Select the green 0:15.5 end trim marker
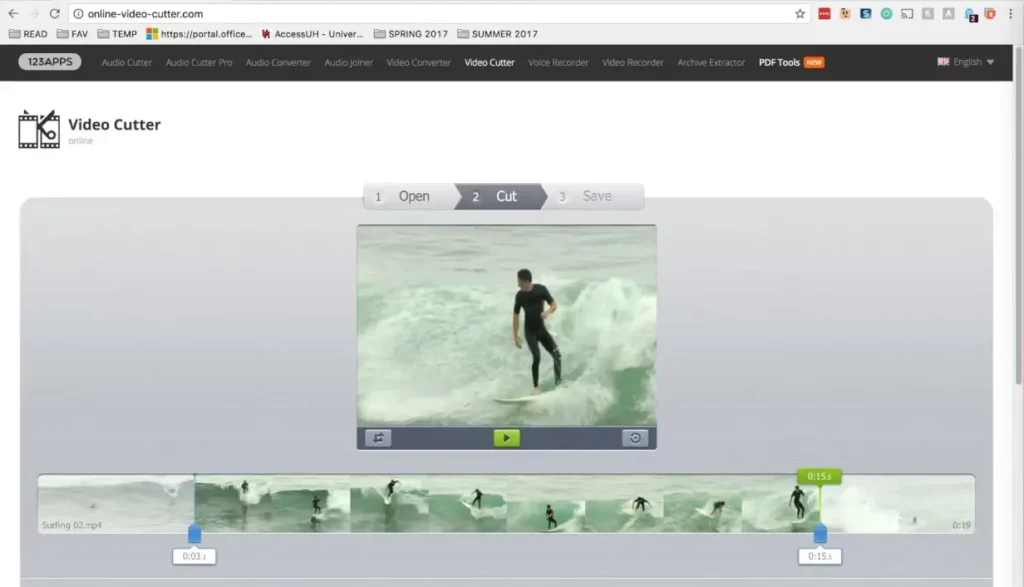 coord(819,477)
